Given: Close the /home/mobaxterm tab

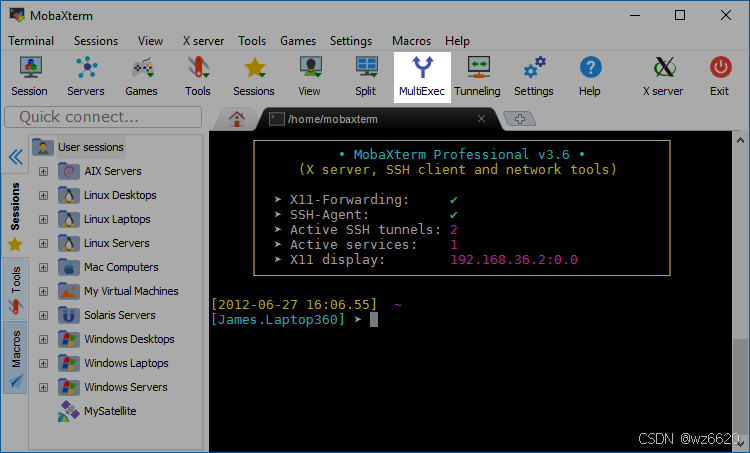Looking at the screenshot, I should [481, 119].
